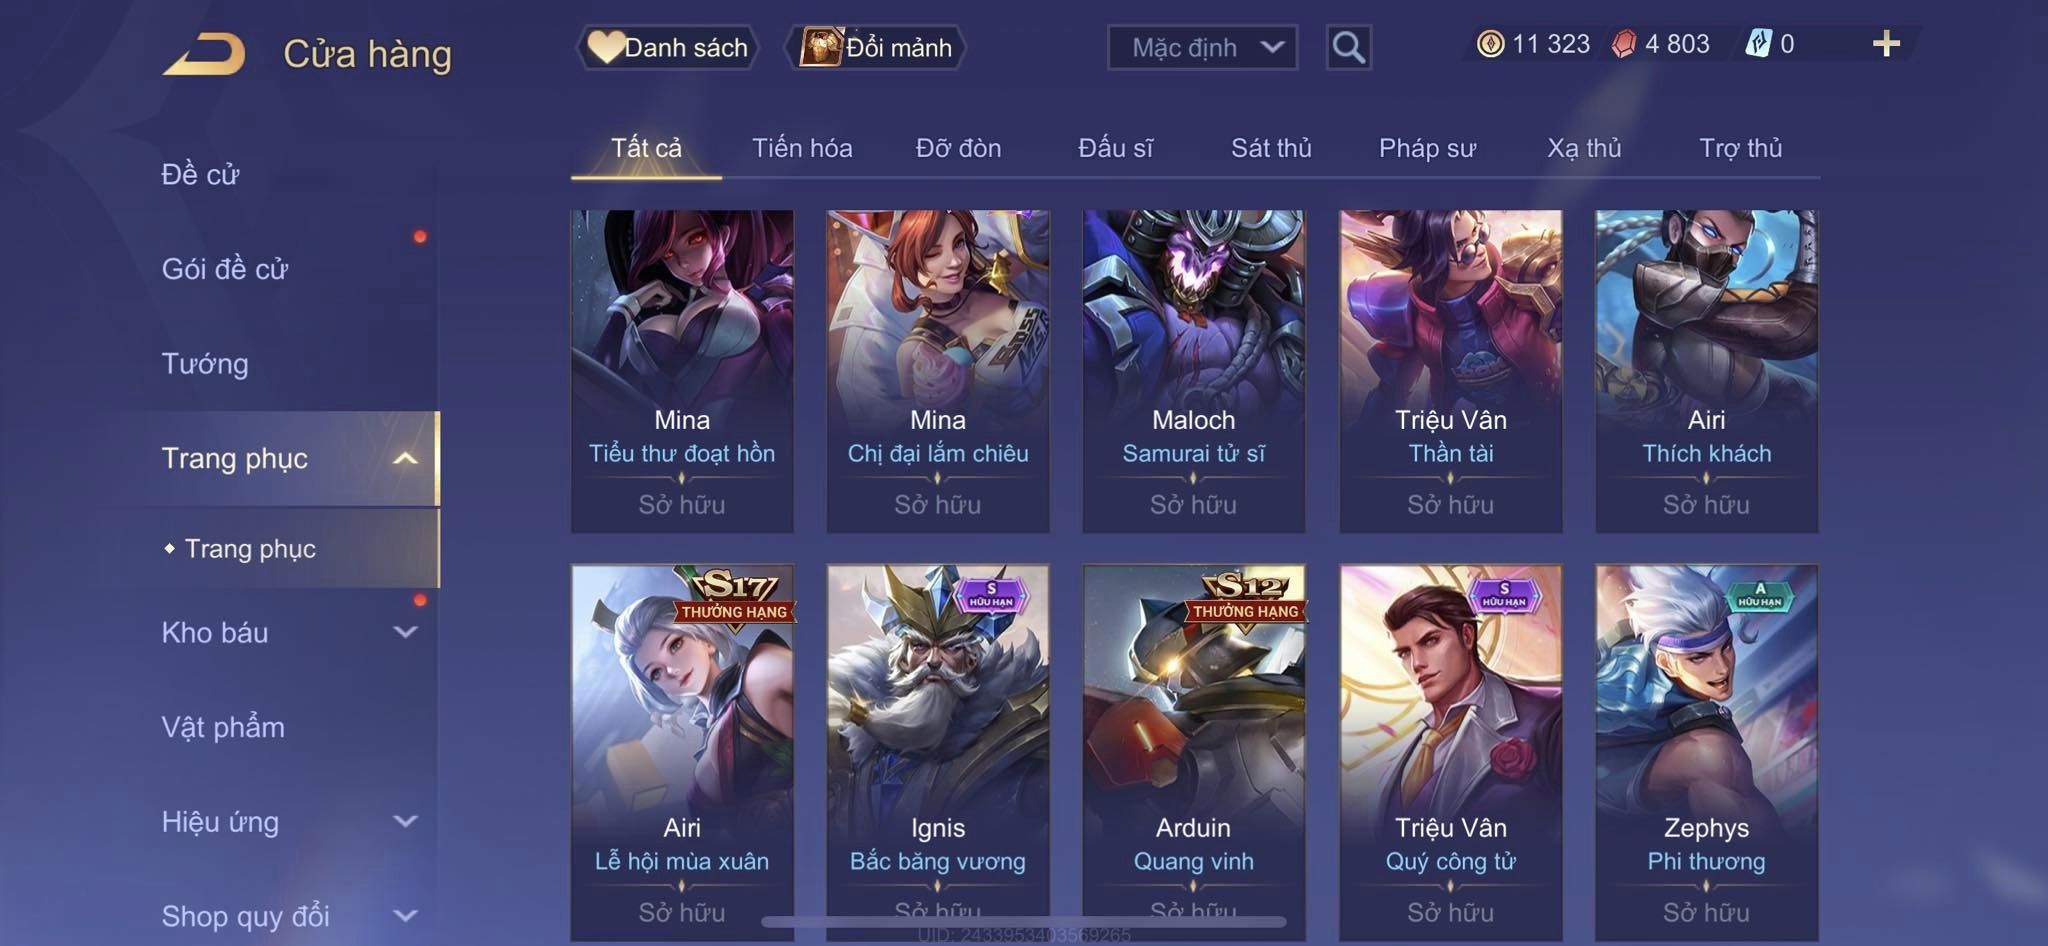Open the Mặc định sort dropdown
Screen dimensions: 2048x946
click(1202, 47)
